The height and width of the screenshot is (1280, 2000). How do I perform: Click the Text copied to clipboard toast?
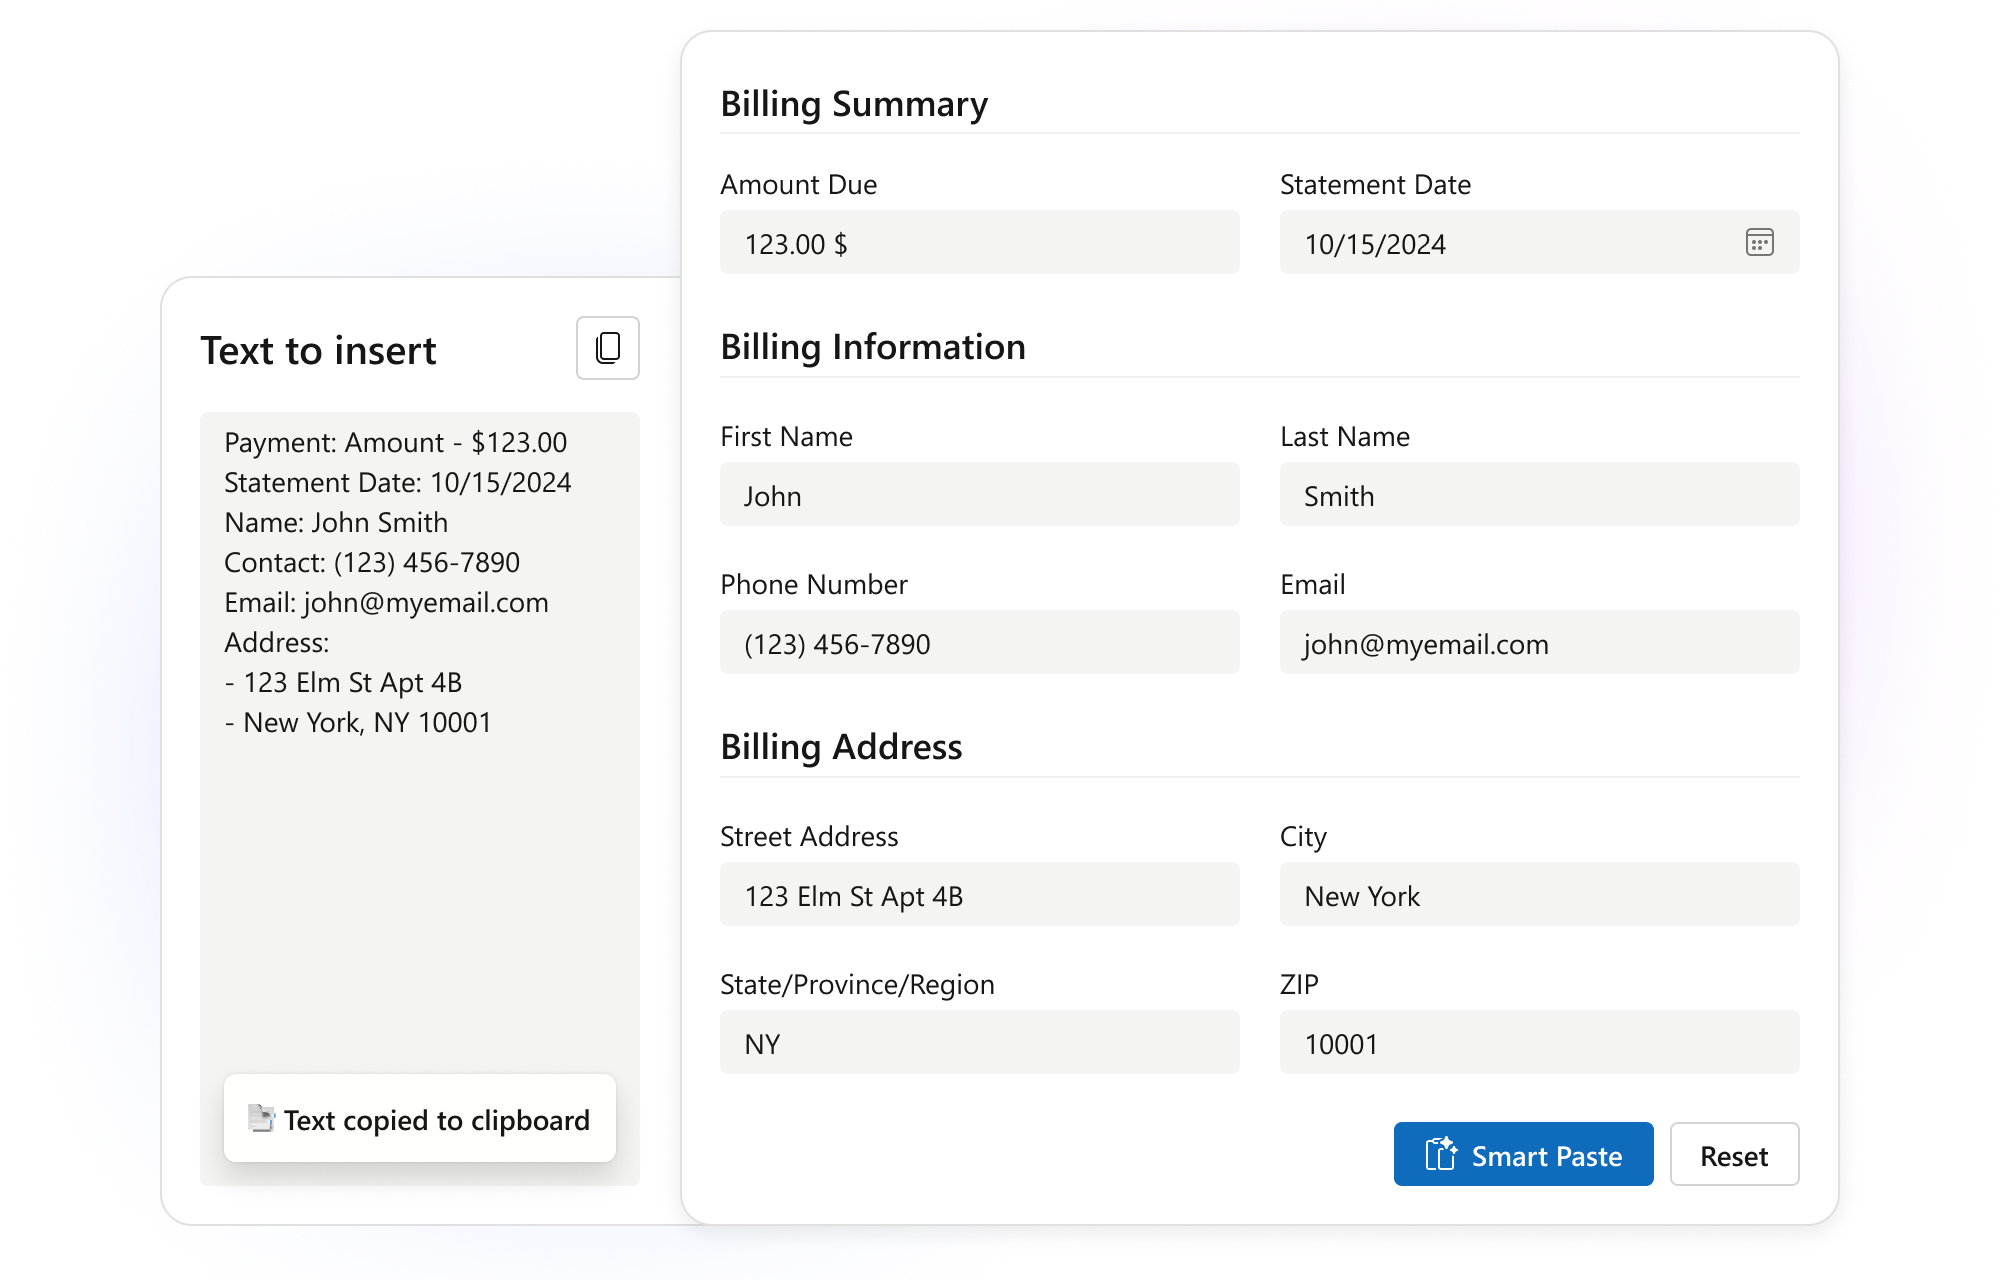[x=418, y=1119]
